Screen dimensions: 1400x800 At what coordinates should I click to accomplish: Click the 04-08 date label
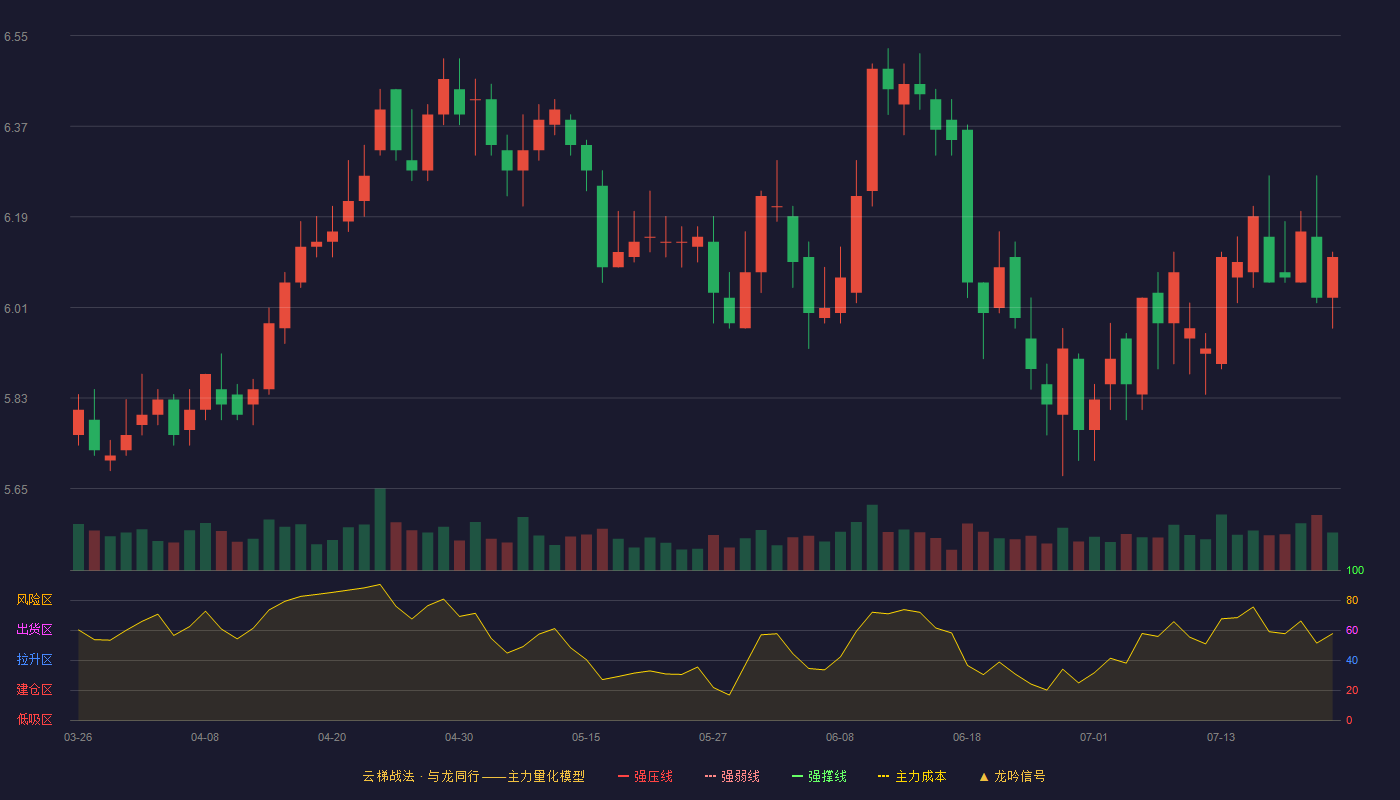[205, 737]
